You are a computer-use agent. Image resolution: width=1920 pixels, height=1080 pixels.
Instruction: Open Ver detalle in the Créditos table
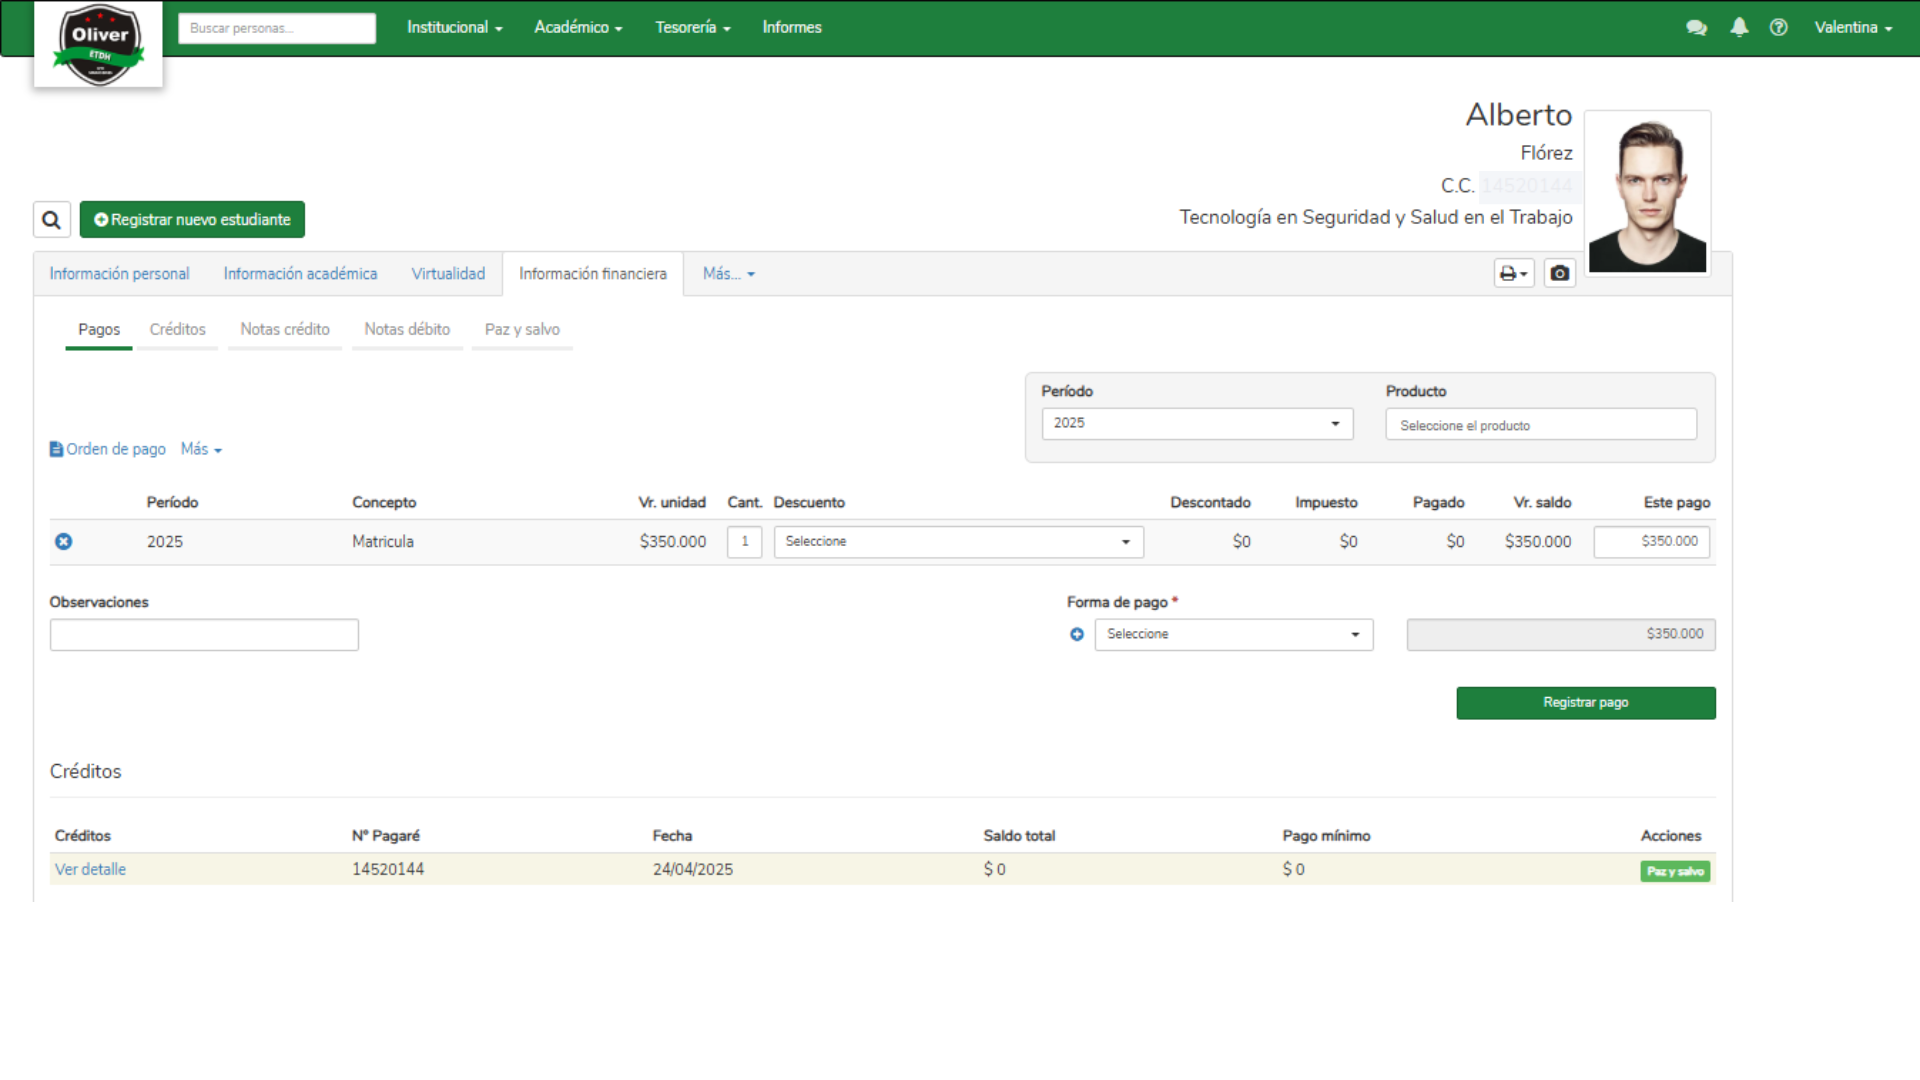pos(90,869)
